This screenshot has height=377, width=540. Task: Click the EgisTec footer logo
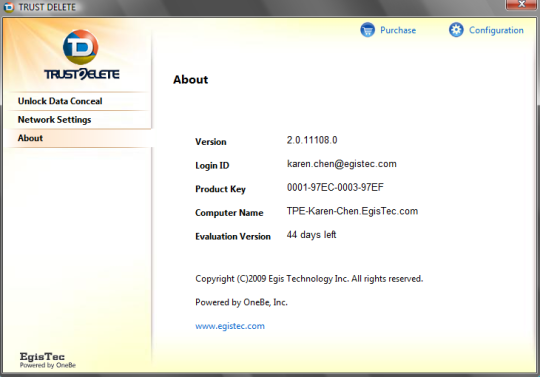(47, 360)
